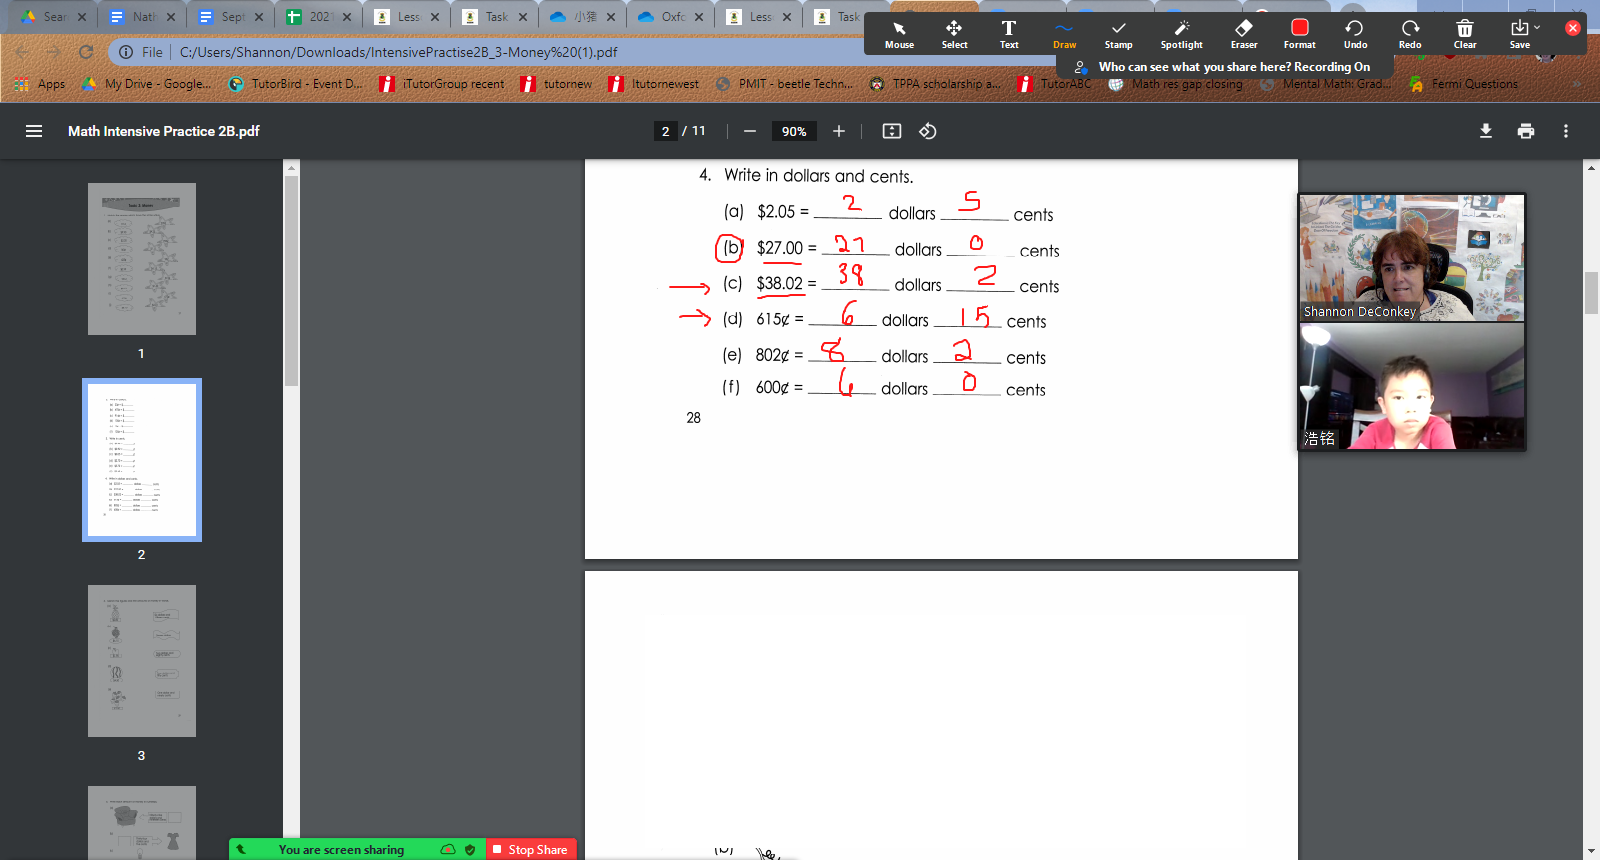Click Stop Share button
This screenshot has width=1600, height=860.
(531, 849)
